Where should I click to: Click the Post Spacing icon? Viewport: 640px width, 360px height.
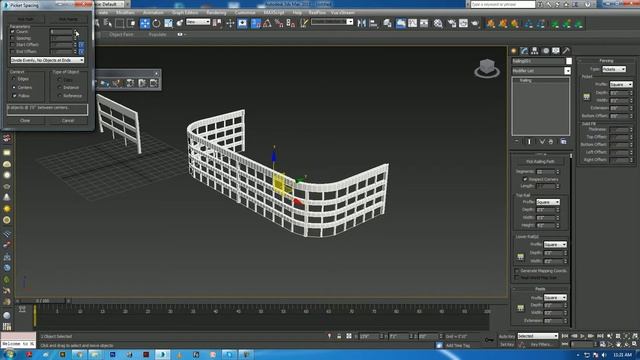click(520, 308)
